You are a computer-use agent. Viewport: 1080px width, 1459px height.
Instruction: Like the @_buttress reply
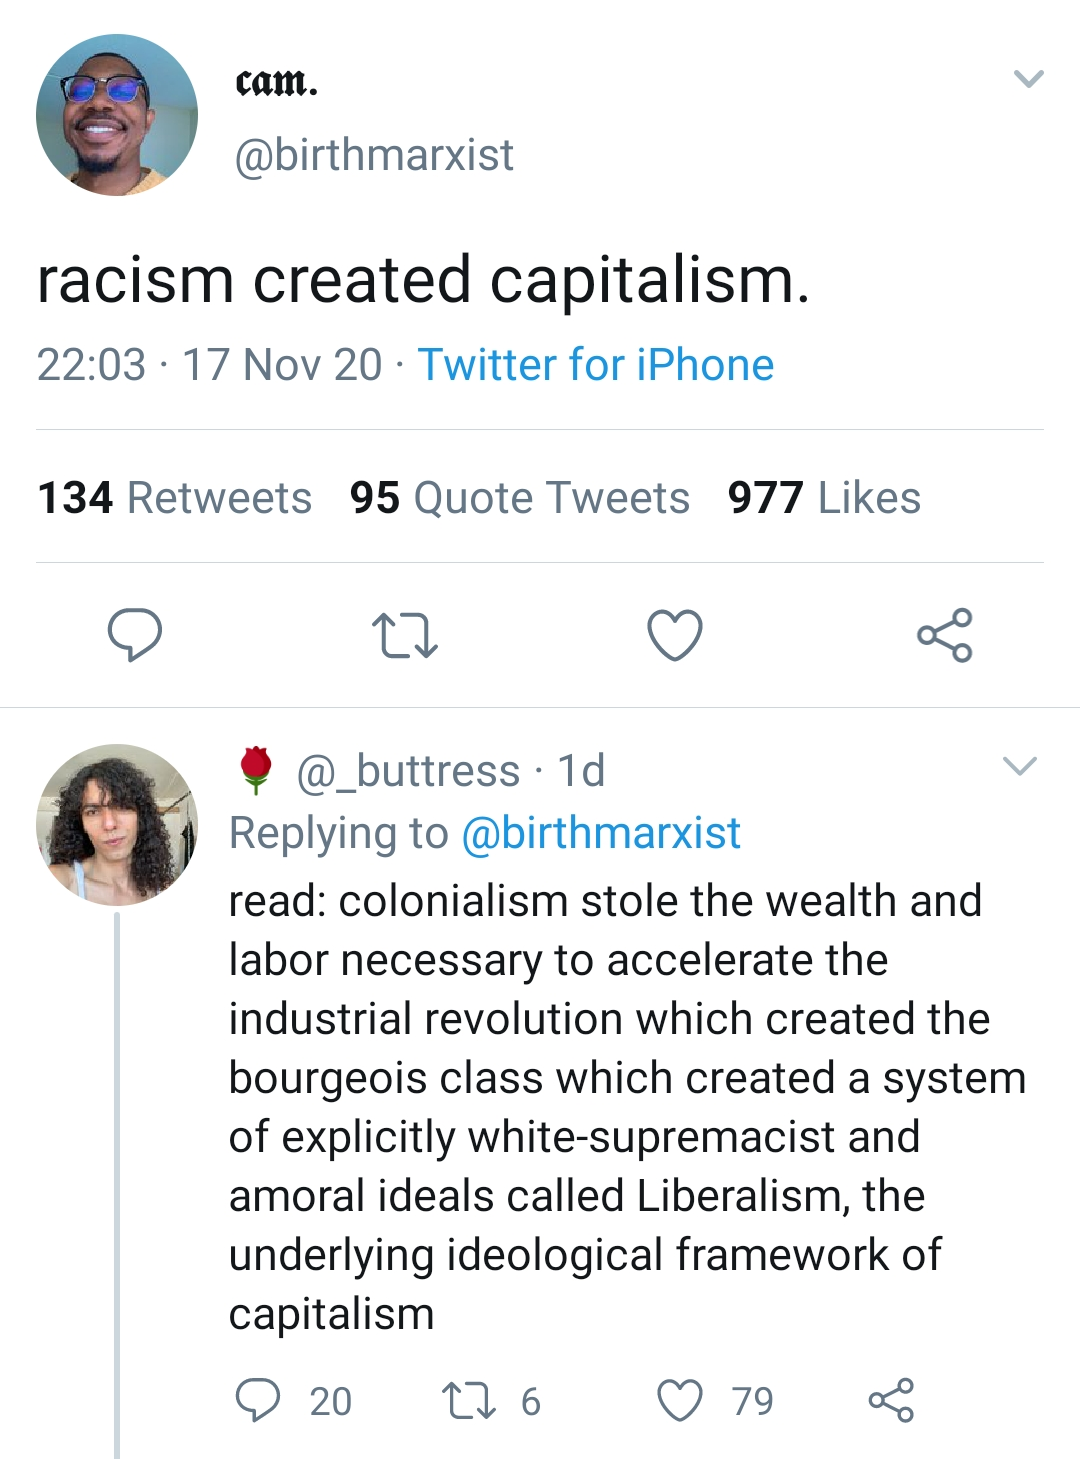click(x=680, y=1400)
